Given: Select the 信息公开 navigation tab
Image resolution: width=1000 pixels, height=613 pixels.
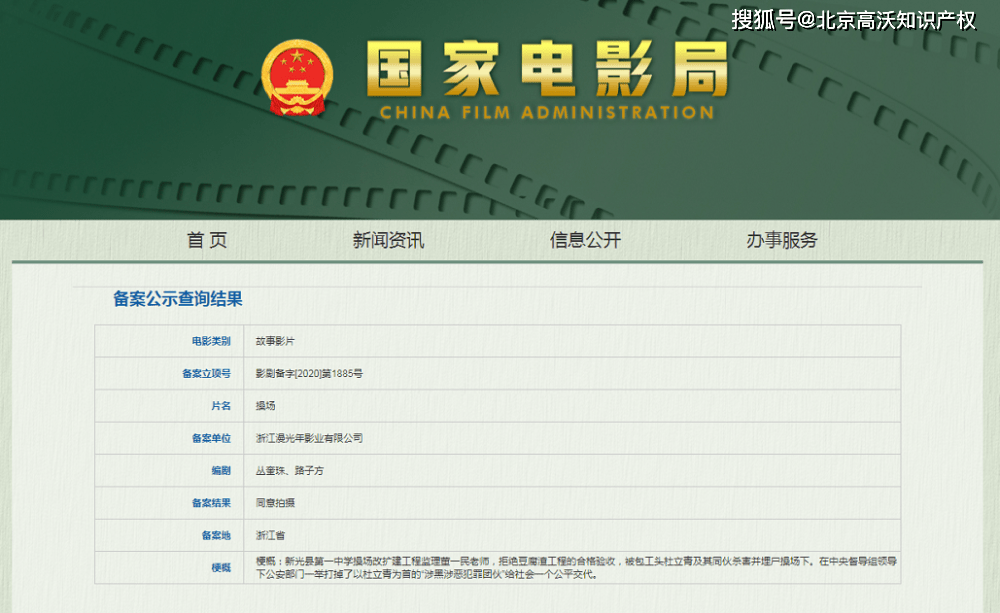Looking at the screenshot, I should click(x=586, y=240).
